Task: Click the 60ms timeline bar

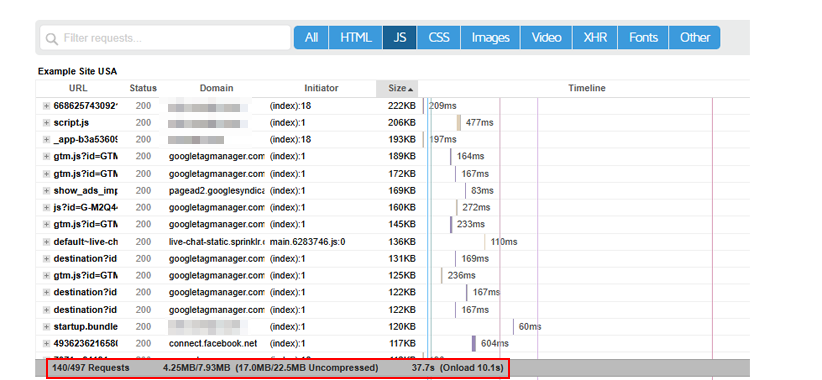Action: tap(513, 327)
